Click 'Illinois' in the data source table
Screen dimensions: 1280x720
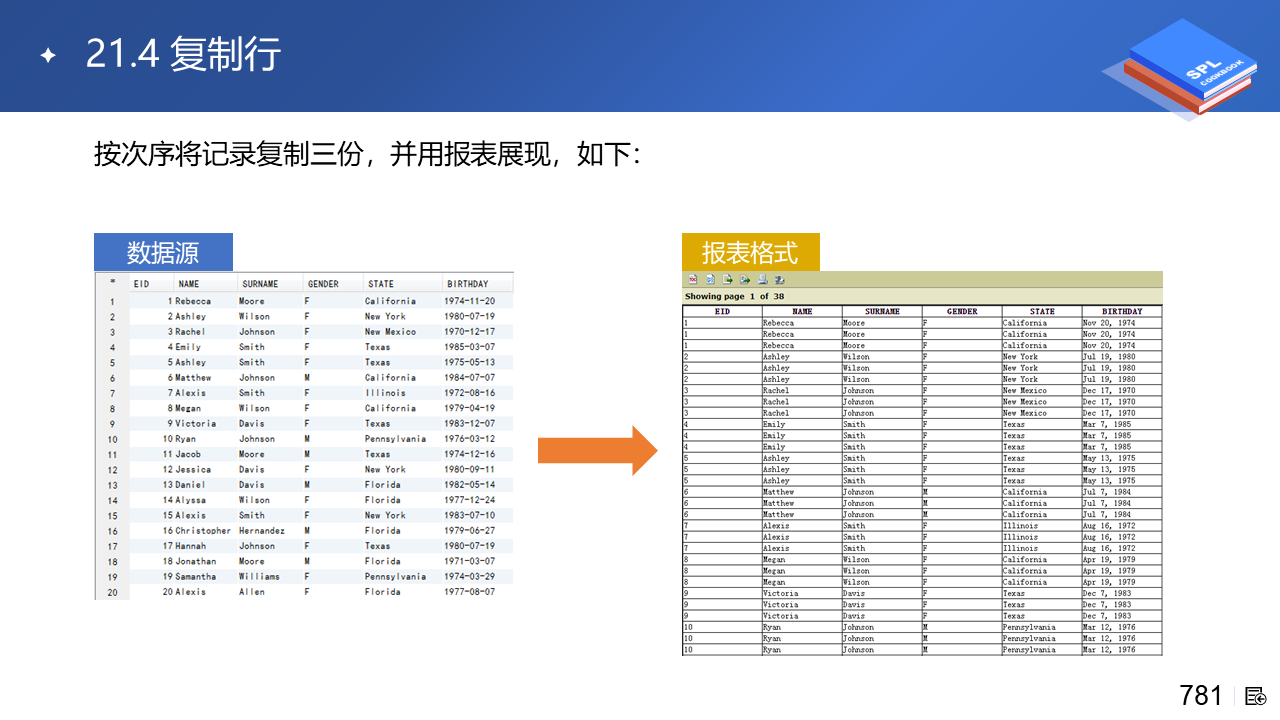[x=385, y=393]
